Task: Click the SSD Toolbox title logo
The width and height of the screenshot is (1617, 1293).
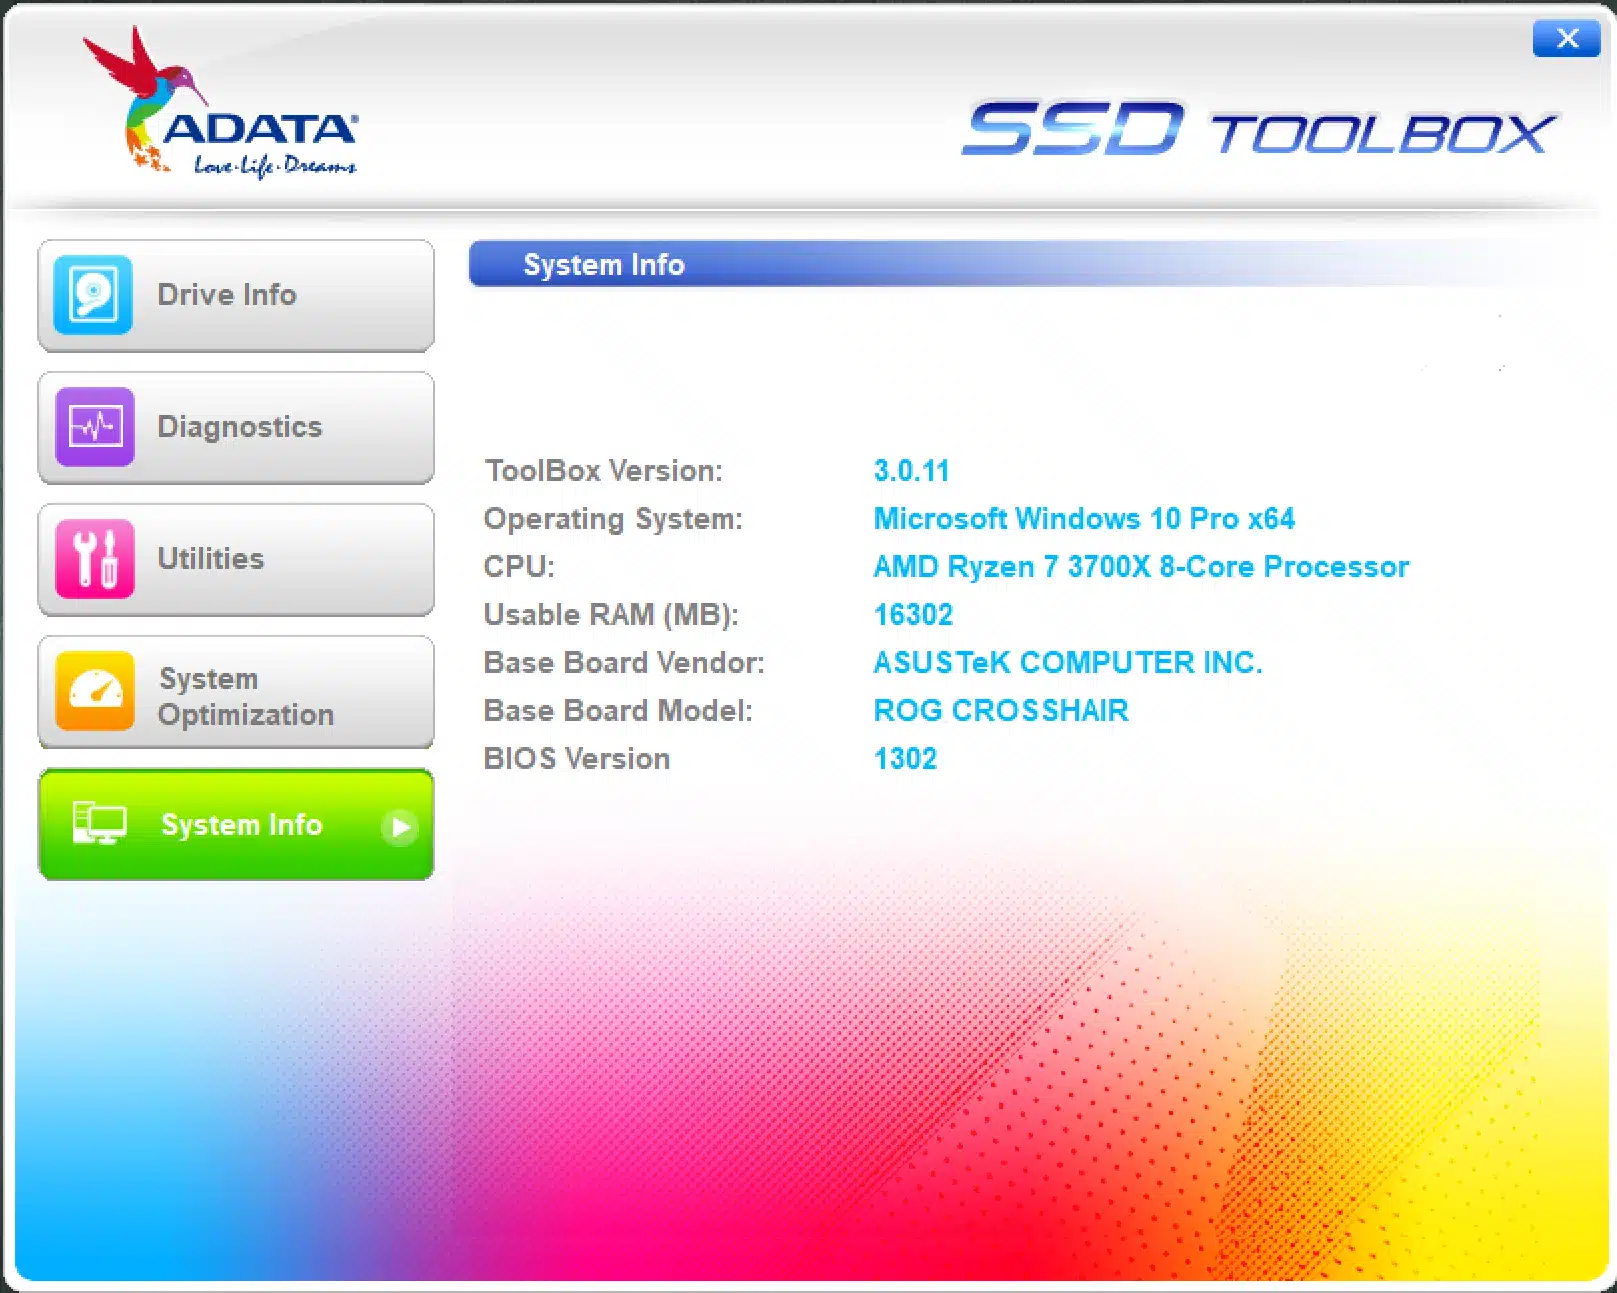Action: pos(1258,131)
